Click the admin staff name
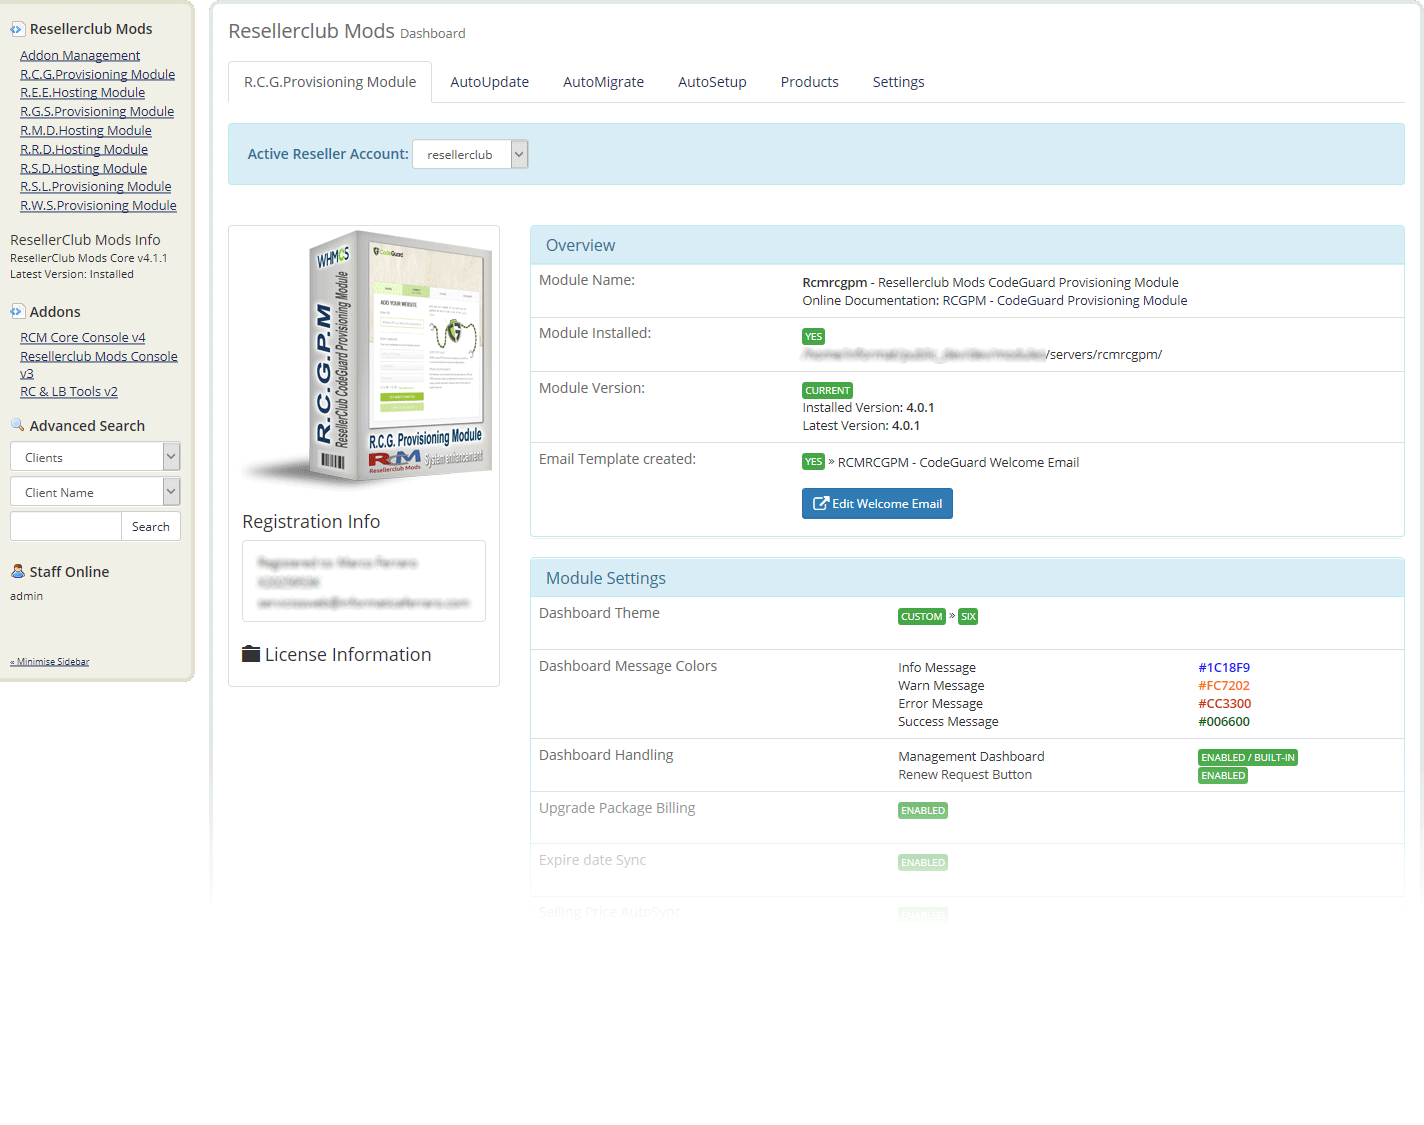 (x=26, y=596)
